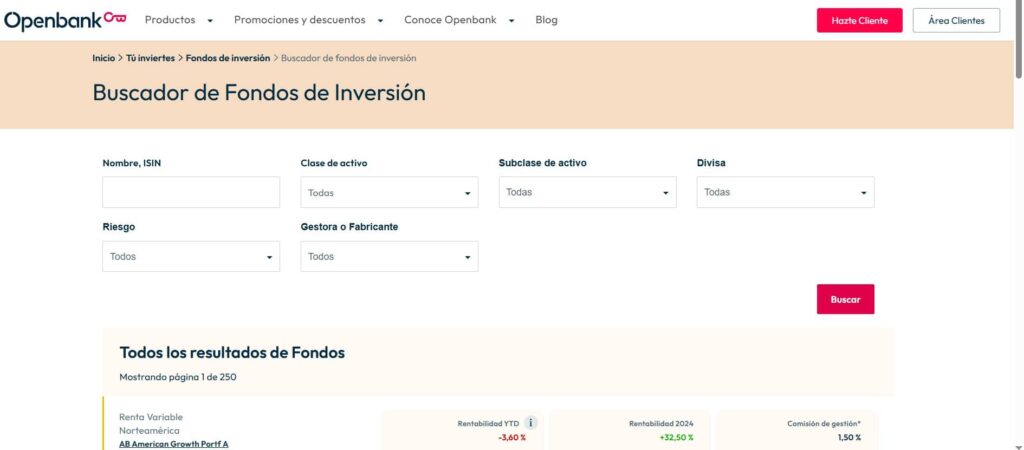
Task: Click the Buscar button
Action: pyautogui.click(x=846, y=299)
